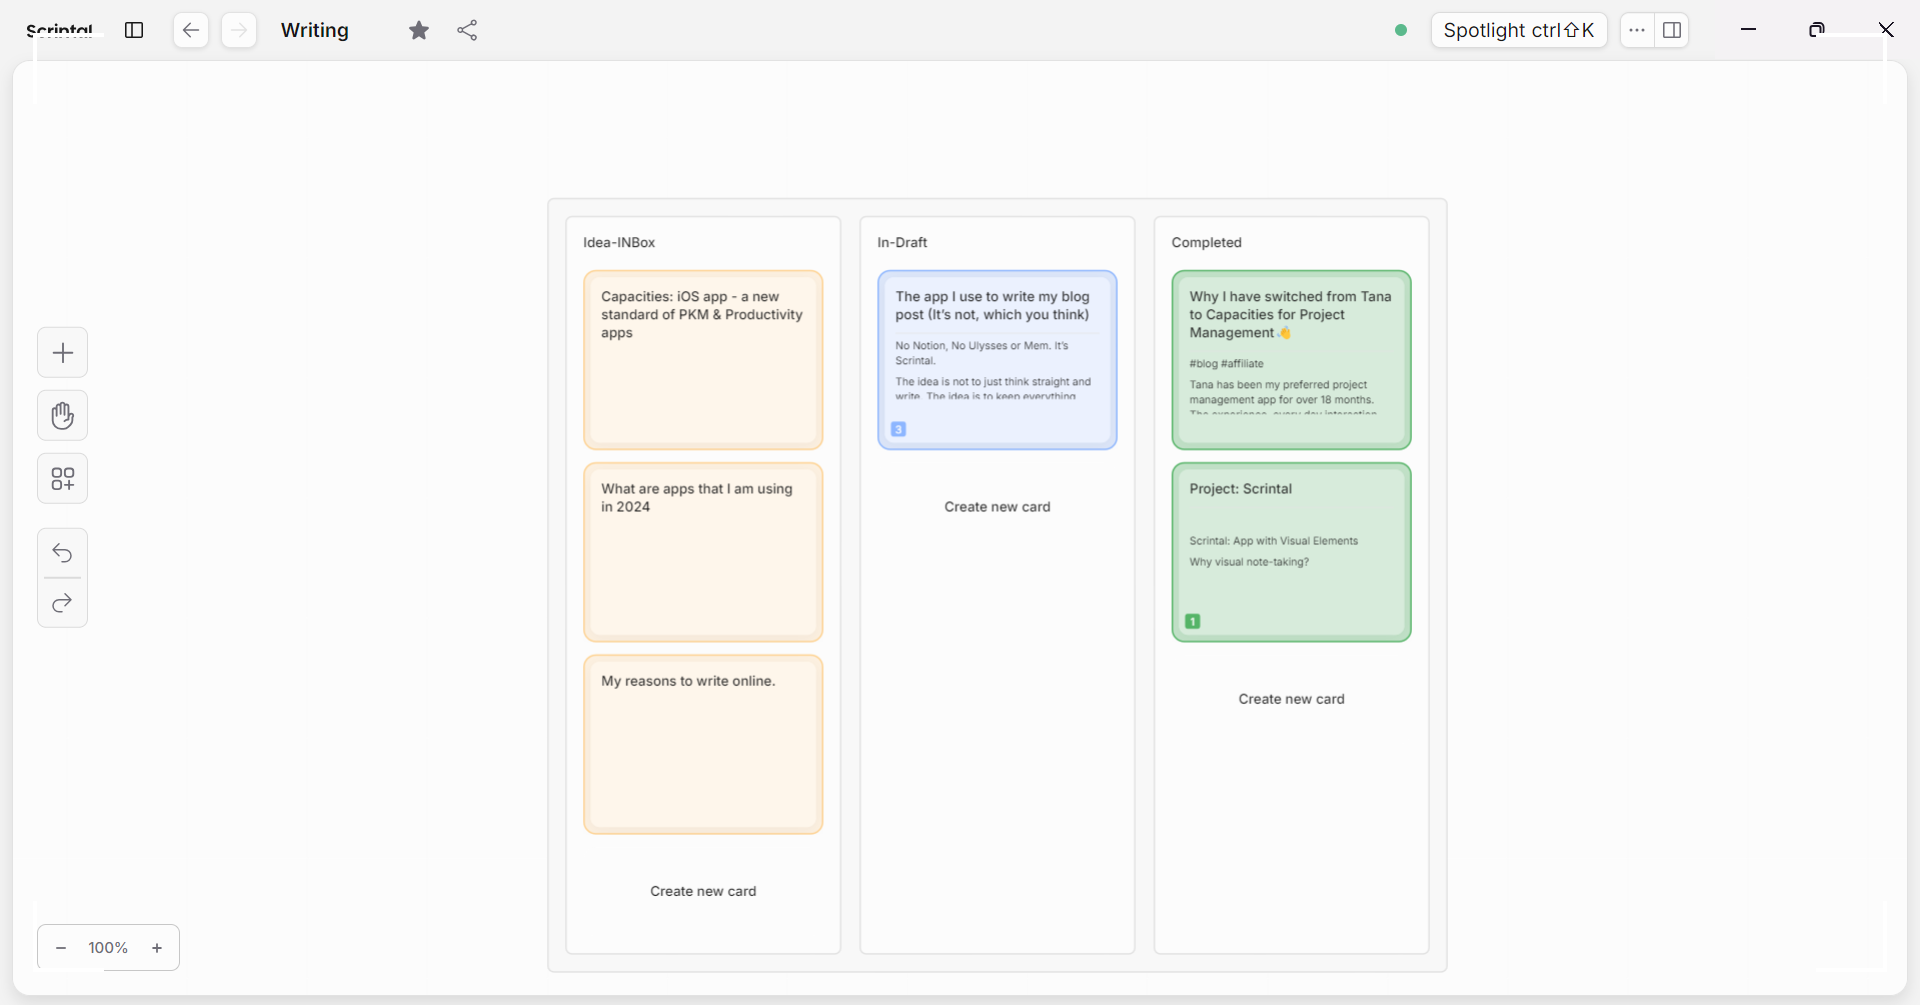
Task: Go back with the left arrow button
Action: point(191,30)
